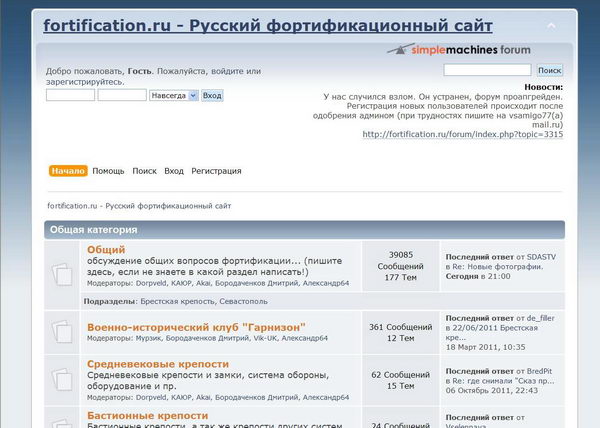Open moderator Vik-UK profile
The height and width of the screenshot is (428, 600).
pyautogui.click(x=265, y=338)
